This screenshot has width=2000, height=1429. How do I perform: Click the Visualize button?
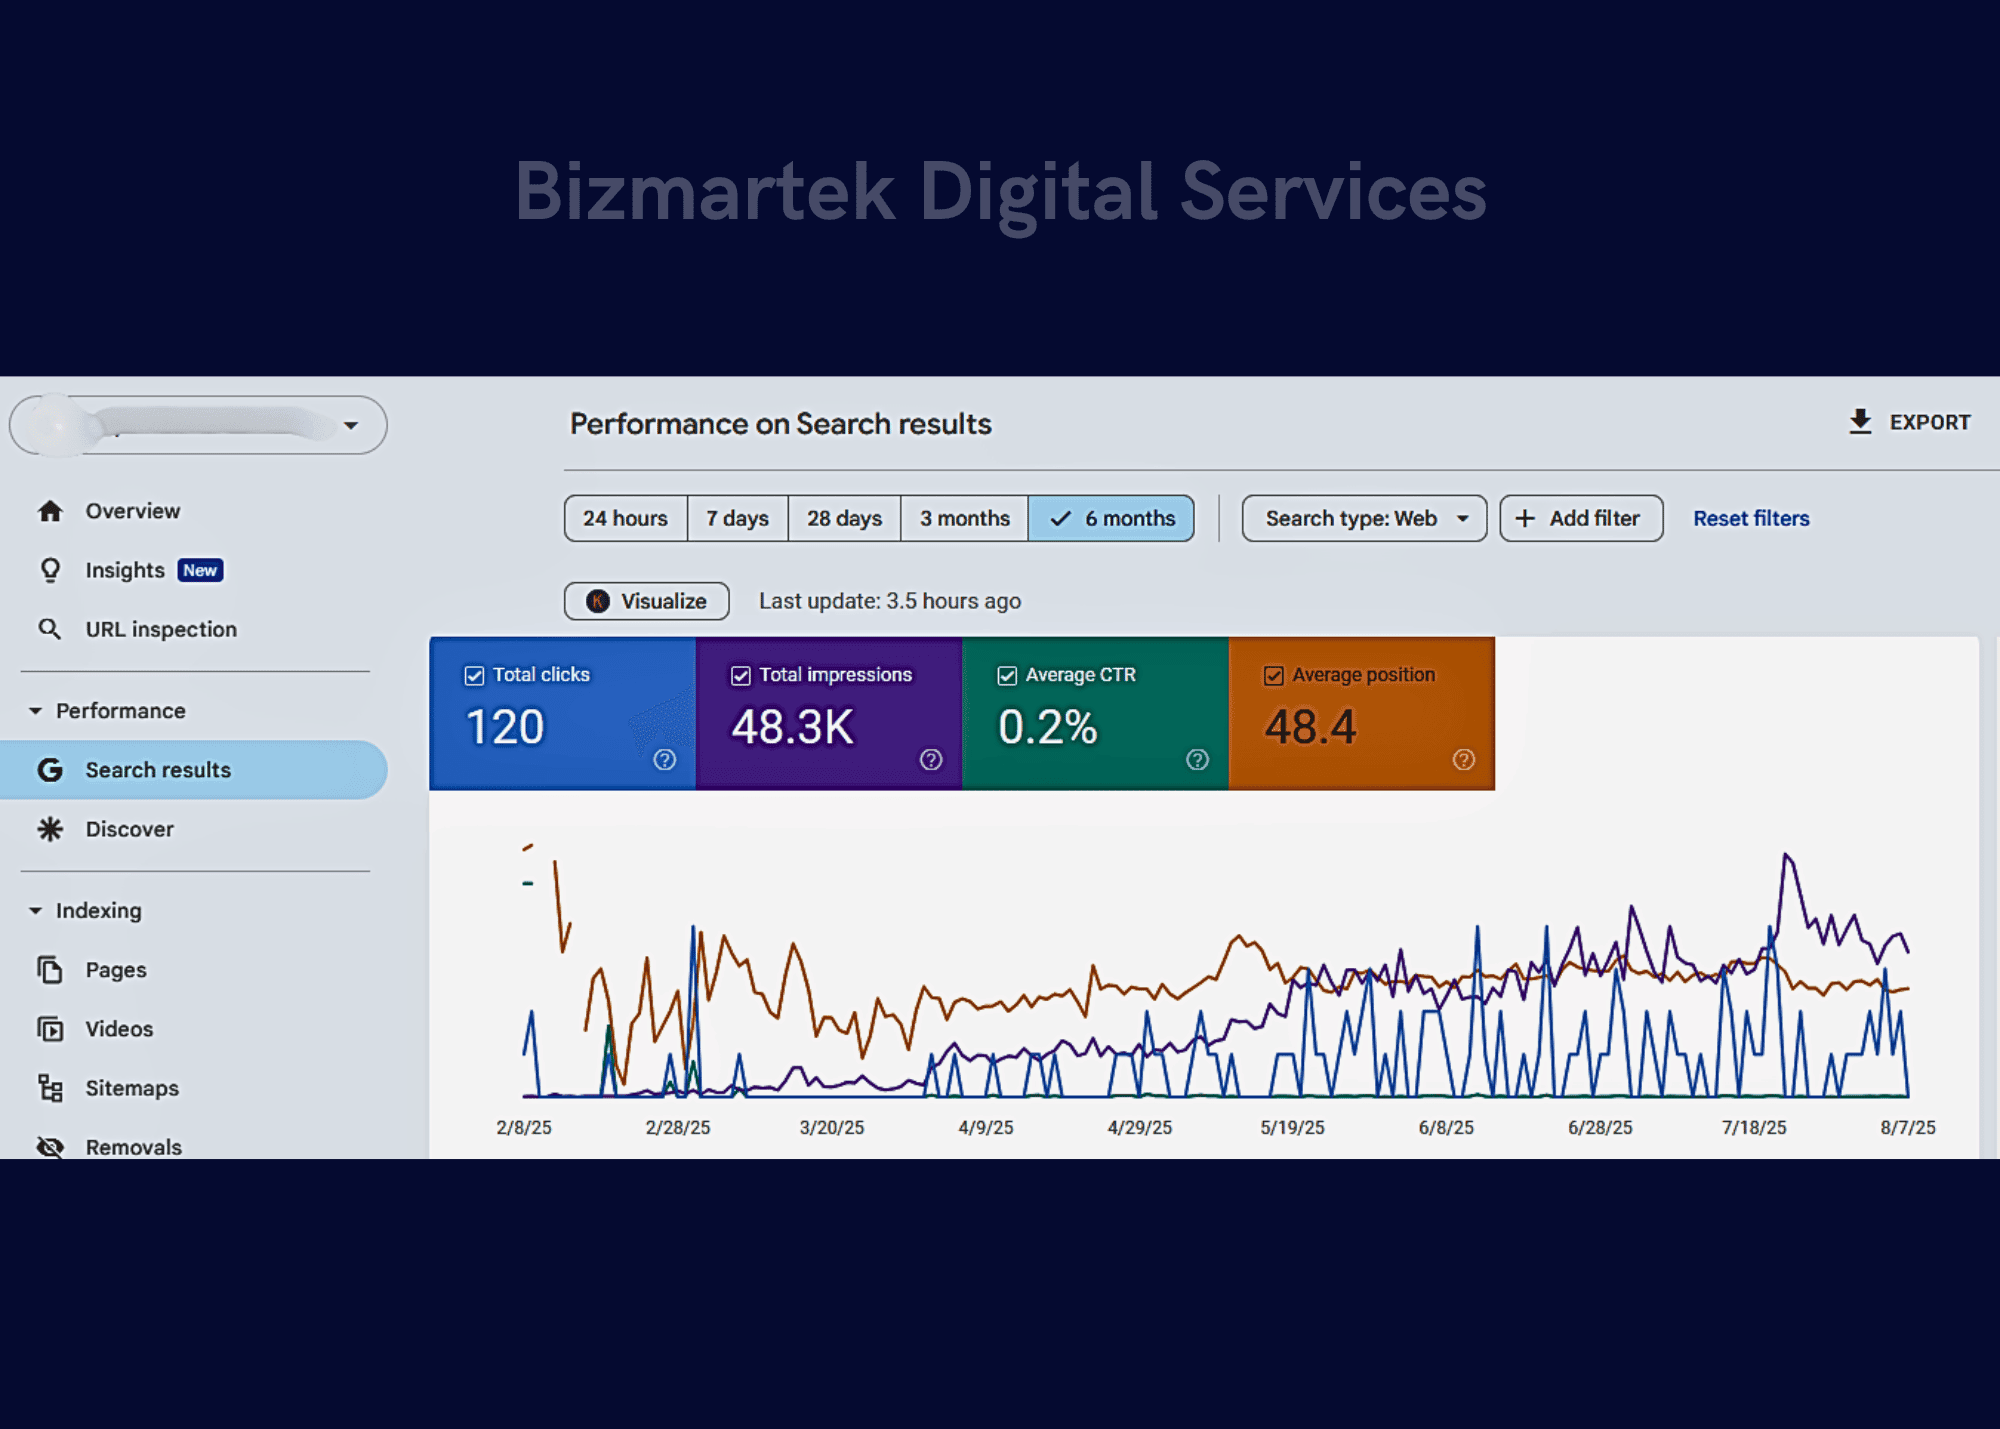tap(646, 601)
